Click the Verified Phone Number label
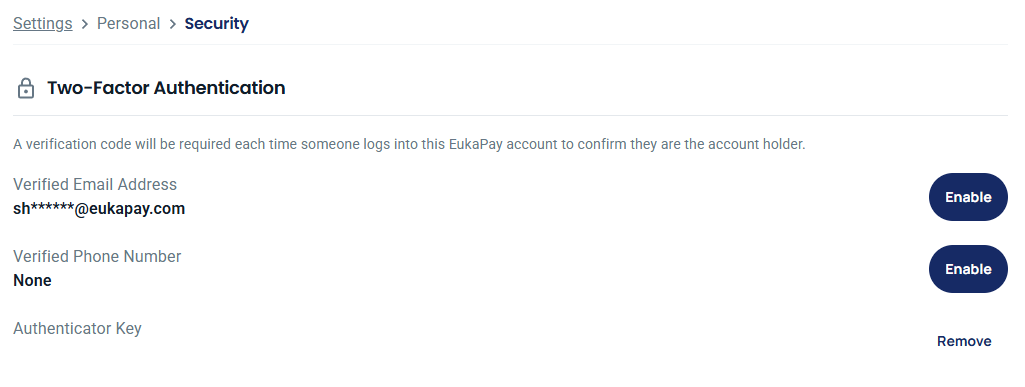Screen dimensions: 1025x387 [97, 256]
